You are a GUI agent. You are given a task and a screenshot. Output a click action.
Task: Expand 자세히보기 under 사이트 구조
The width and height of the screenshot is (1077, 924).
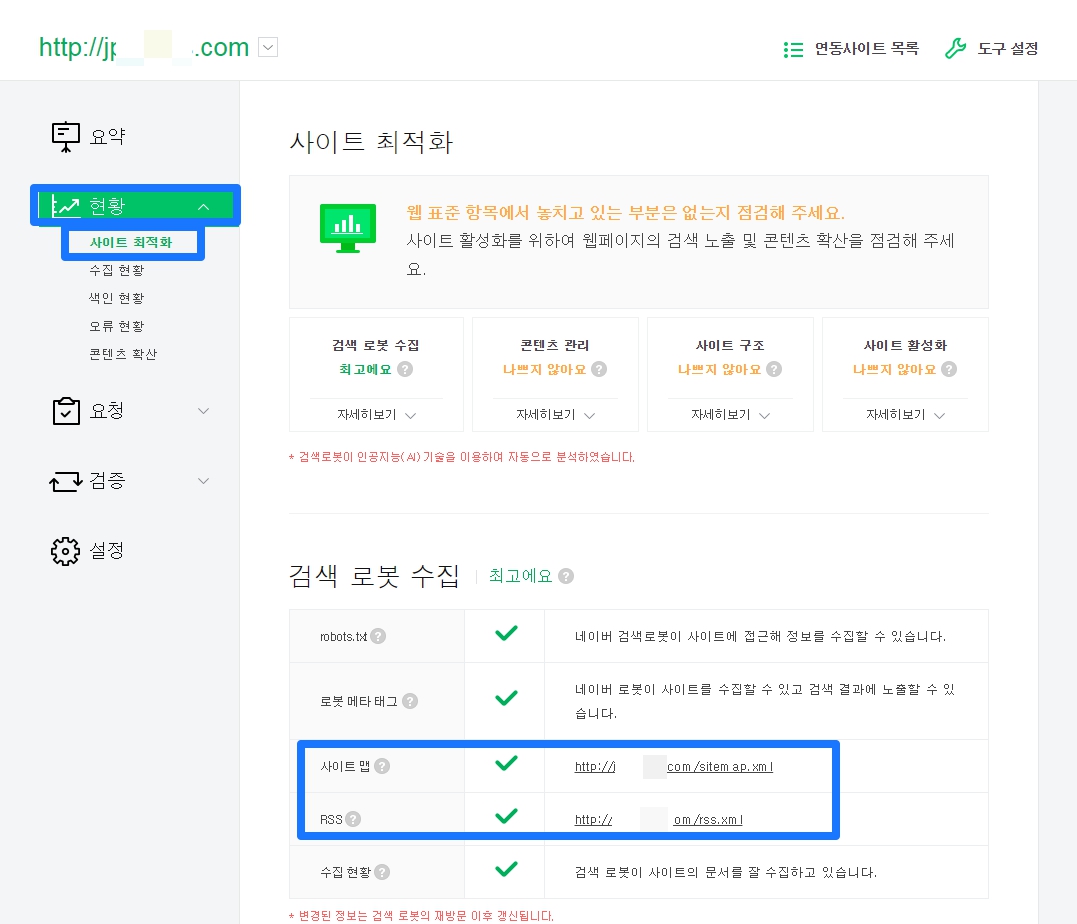click(730, 415)
